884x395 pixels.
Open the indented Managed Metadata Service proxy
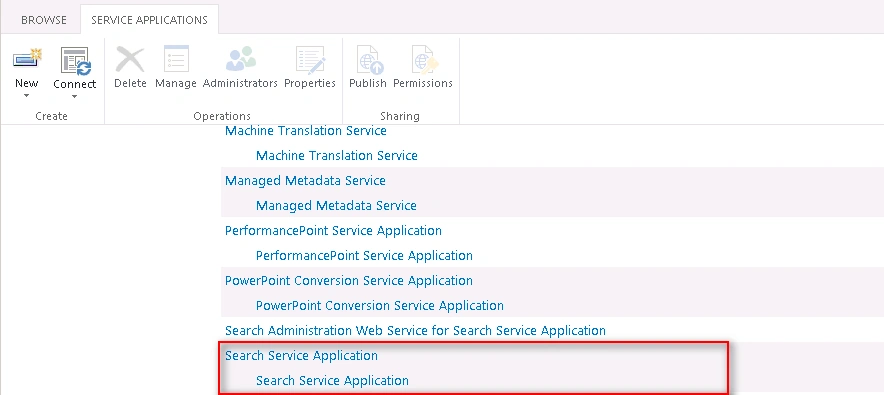point(336,206)
